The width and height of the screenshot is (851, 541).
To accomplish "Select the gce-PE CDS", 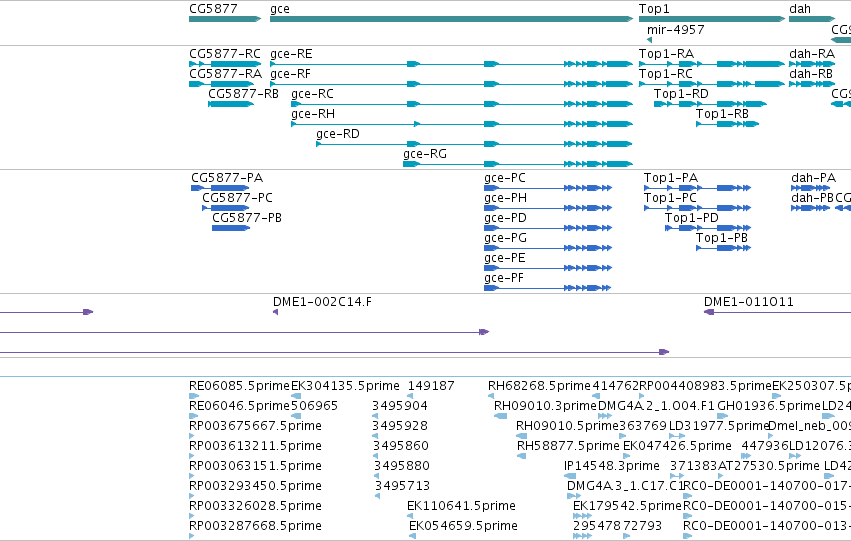I will tap(548, 268).
